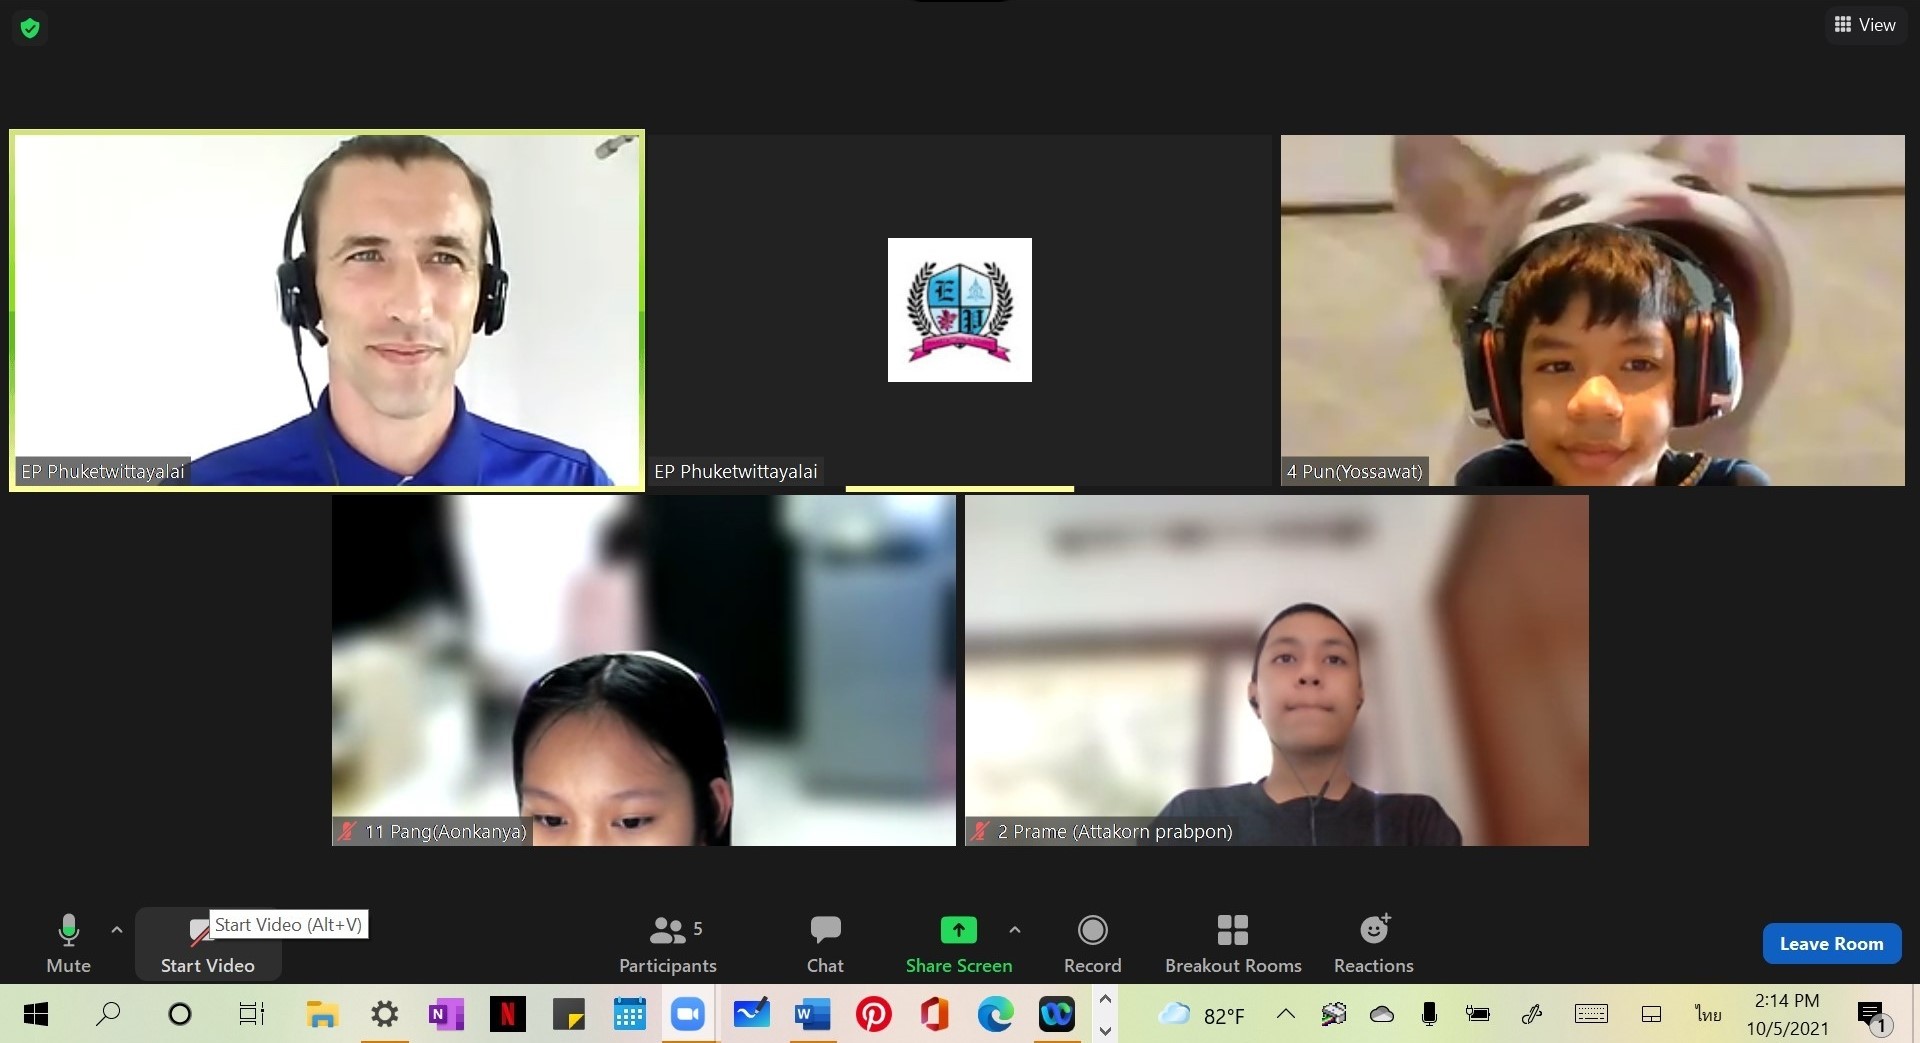Switch the ไทย input language indicator
The image size is (1920, 1043).
coord(1708,1015)
